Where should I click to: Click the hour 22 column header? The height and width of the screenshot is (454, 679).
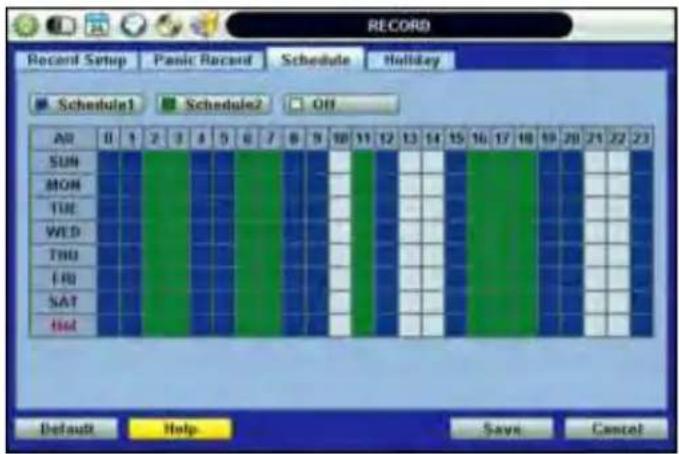point(618,139)
